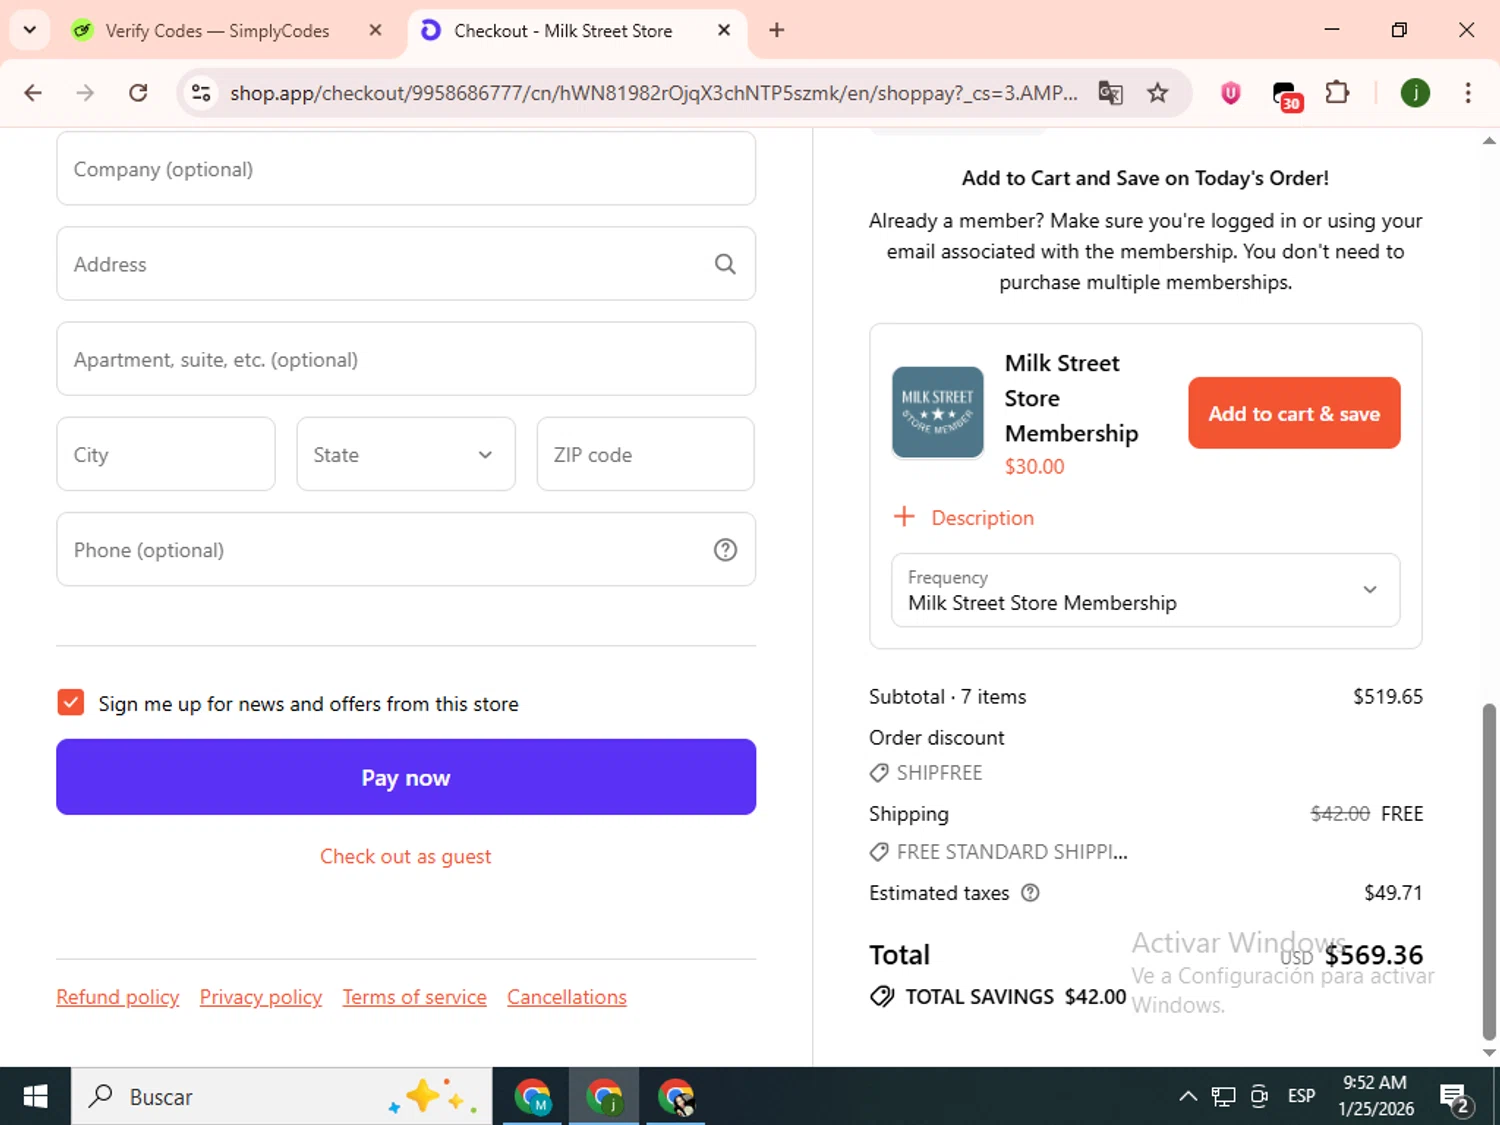Click the order summary scrollbar thumb
Image resolution: width=1500 pixels, height=1125 pixels.
[1489, 871]
